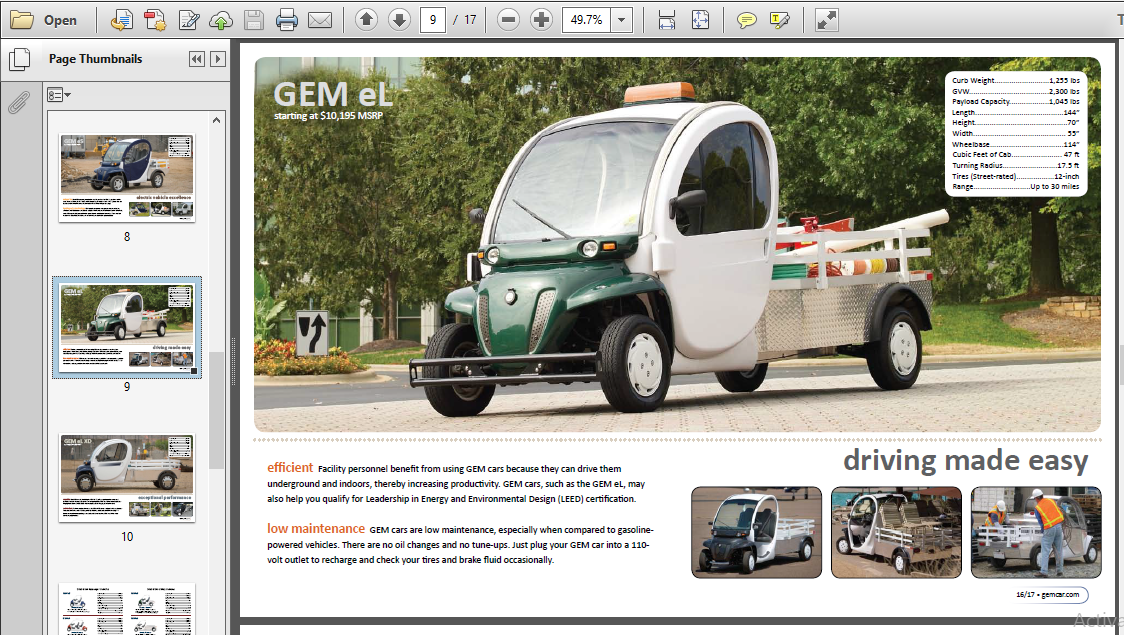Enter Read mode with expand arrows icon

click(x=827, y=20)
